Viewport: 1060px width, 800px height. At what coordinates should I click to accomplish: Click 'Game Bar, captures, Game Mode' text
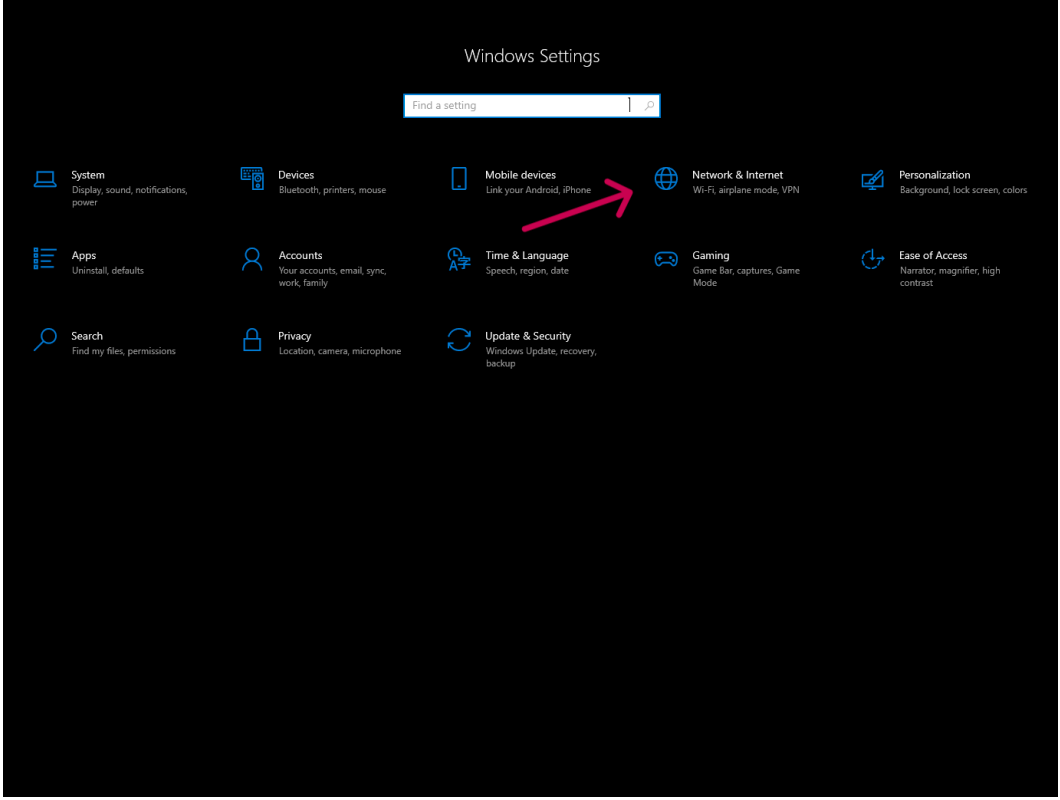coord(746,277)
